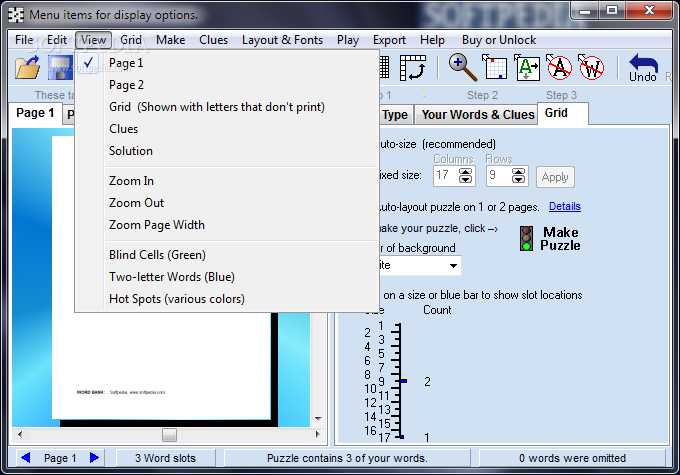Open the background color dropdown

[453, 265]
